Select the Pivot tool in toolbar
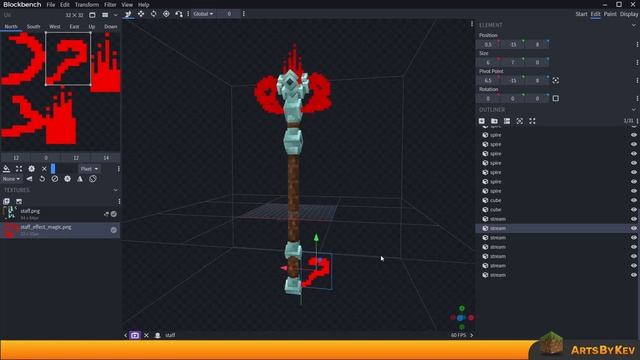This screenshot has height=360, width=640. [166, 14]
